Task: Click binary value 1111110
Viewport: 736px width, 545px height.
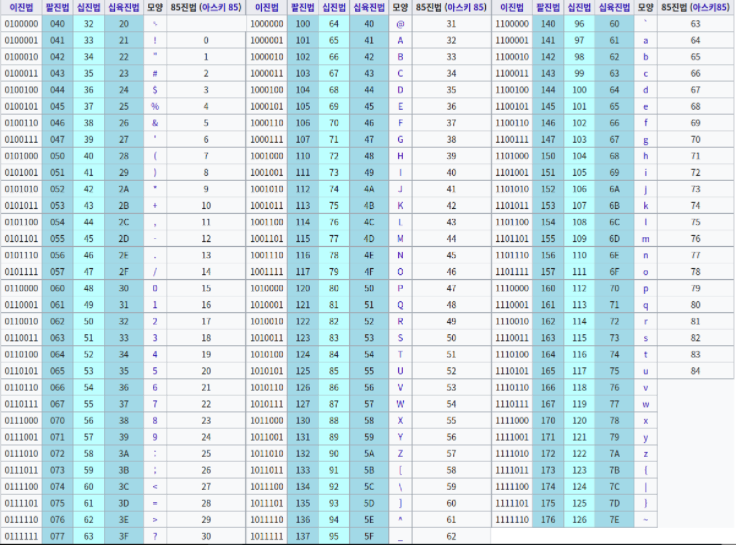Action: 512,520
